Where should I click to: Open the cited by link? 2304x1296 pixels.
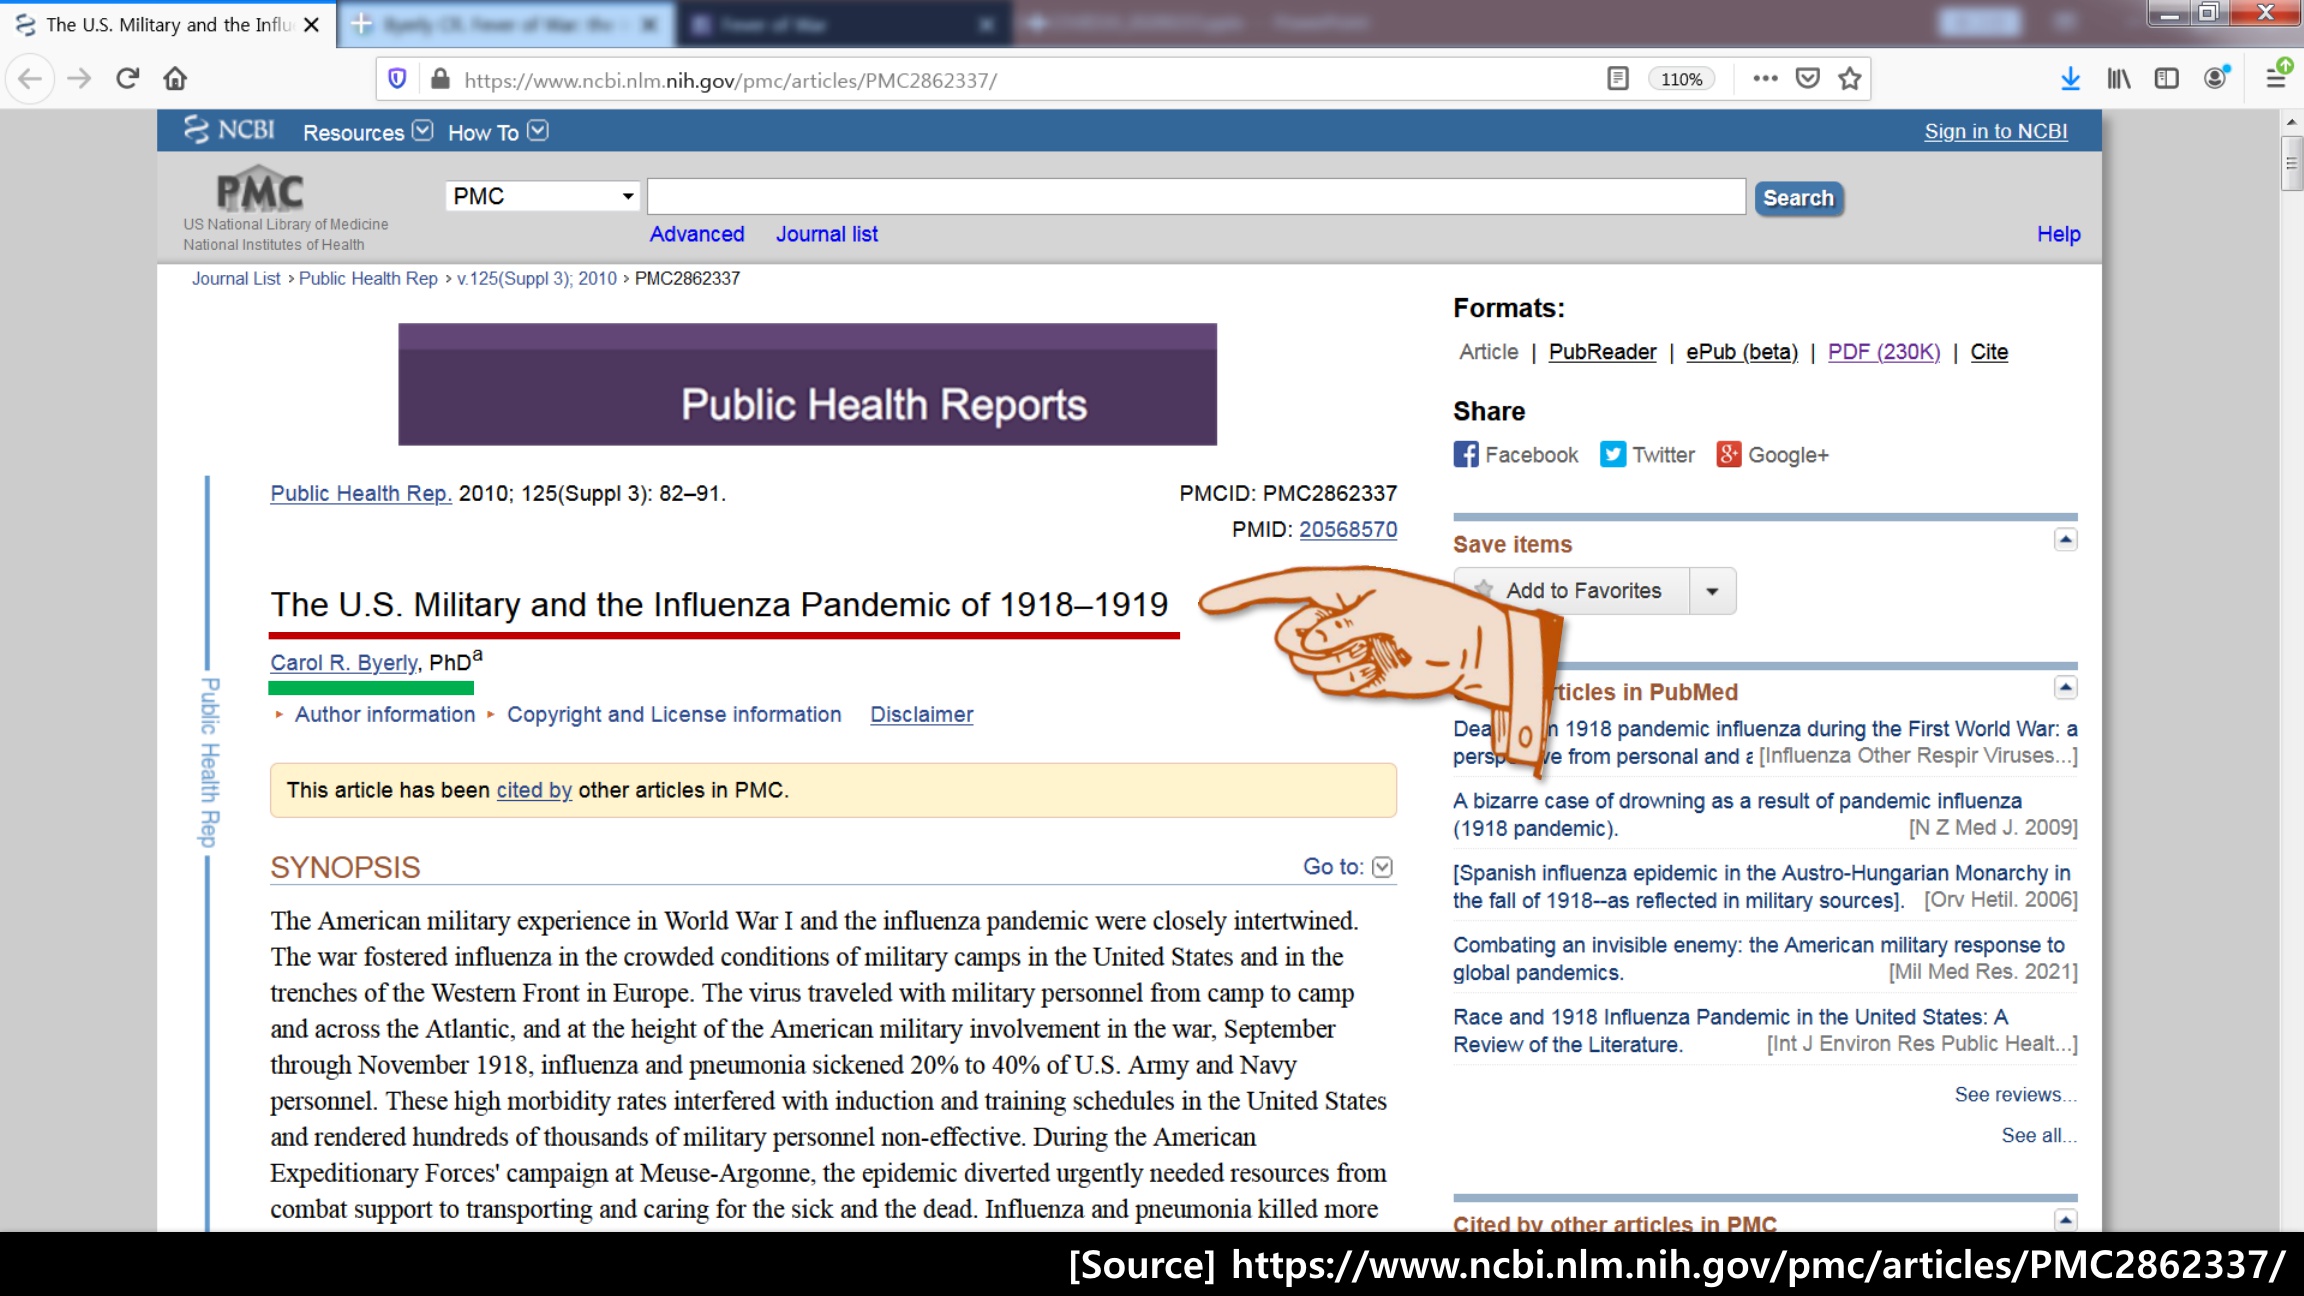(534, 790)
